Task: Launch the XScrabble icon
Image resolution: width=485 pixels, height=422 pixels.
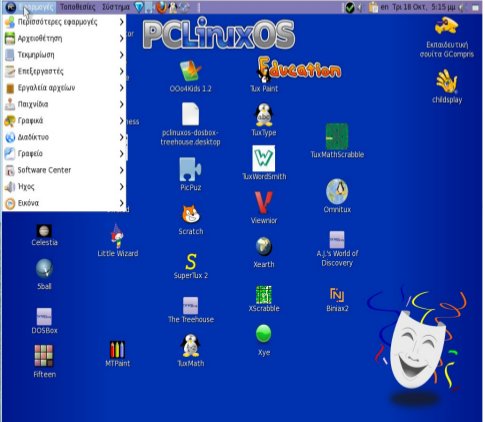Action: coord(264,295)
